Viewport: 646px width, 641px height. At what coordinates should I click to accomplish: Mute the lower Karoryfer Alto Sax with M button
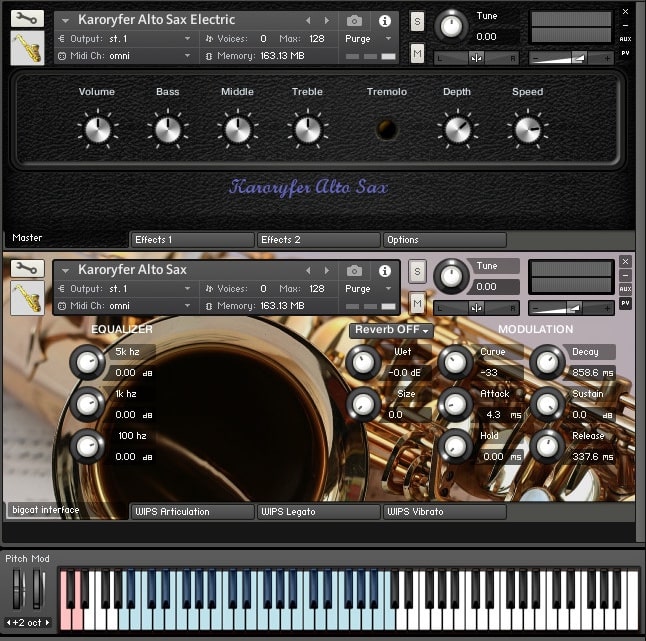coord(417,303)
